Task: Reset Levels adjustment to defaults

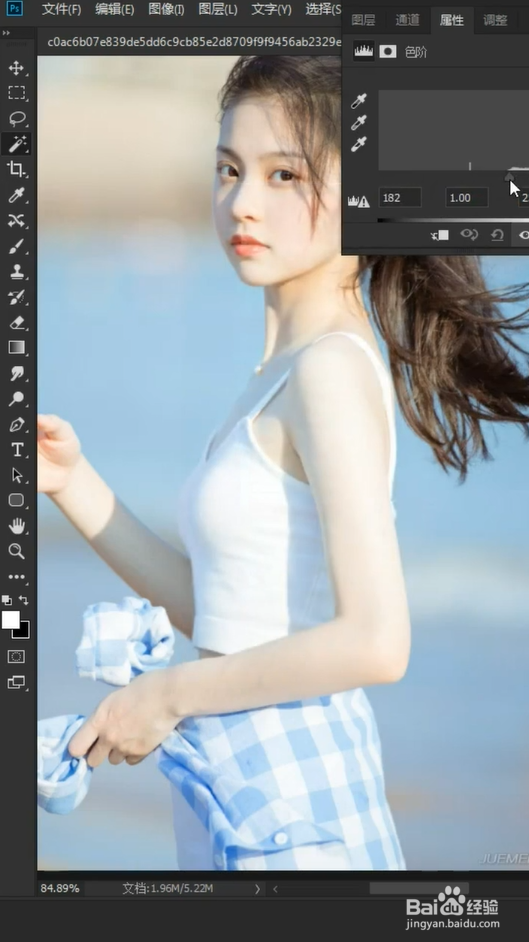Action: (497, 235)
